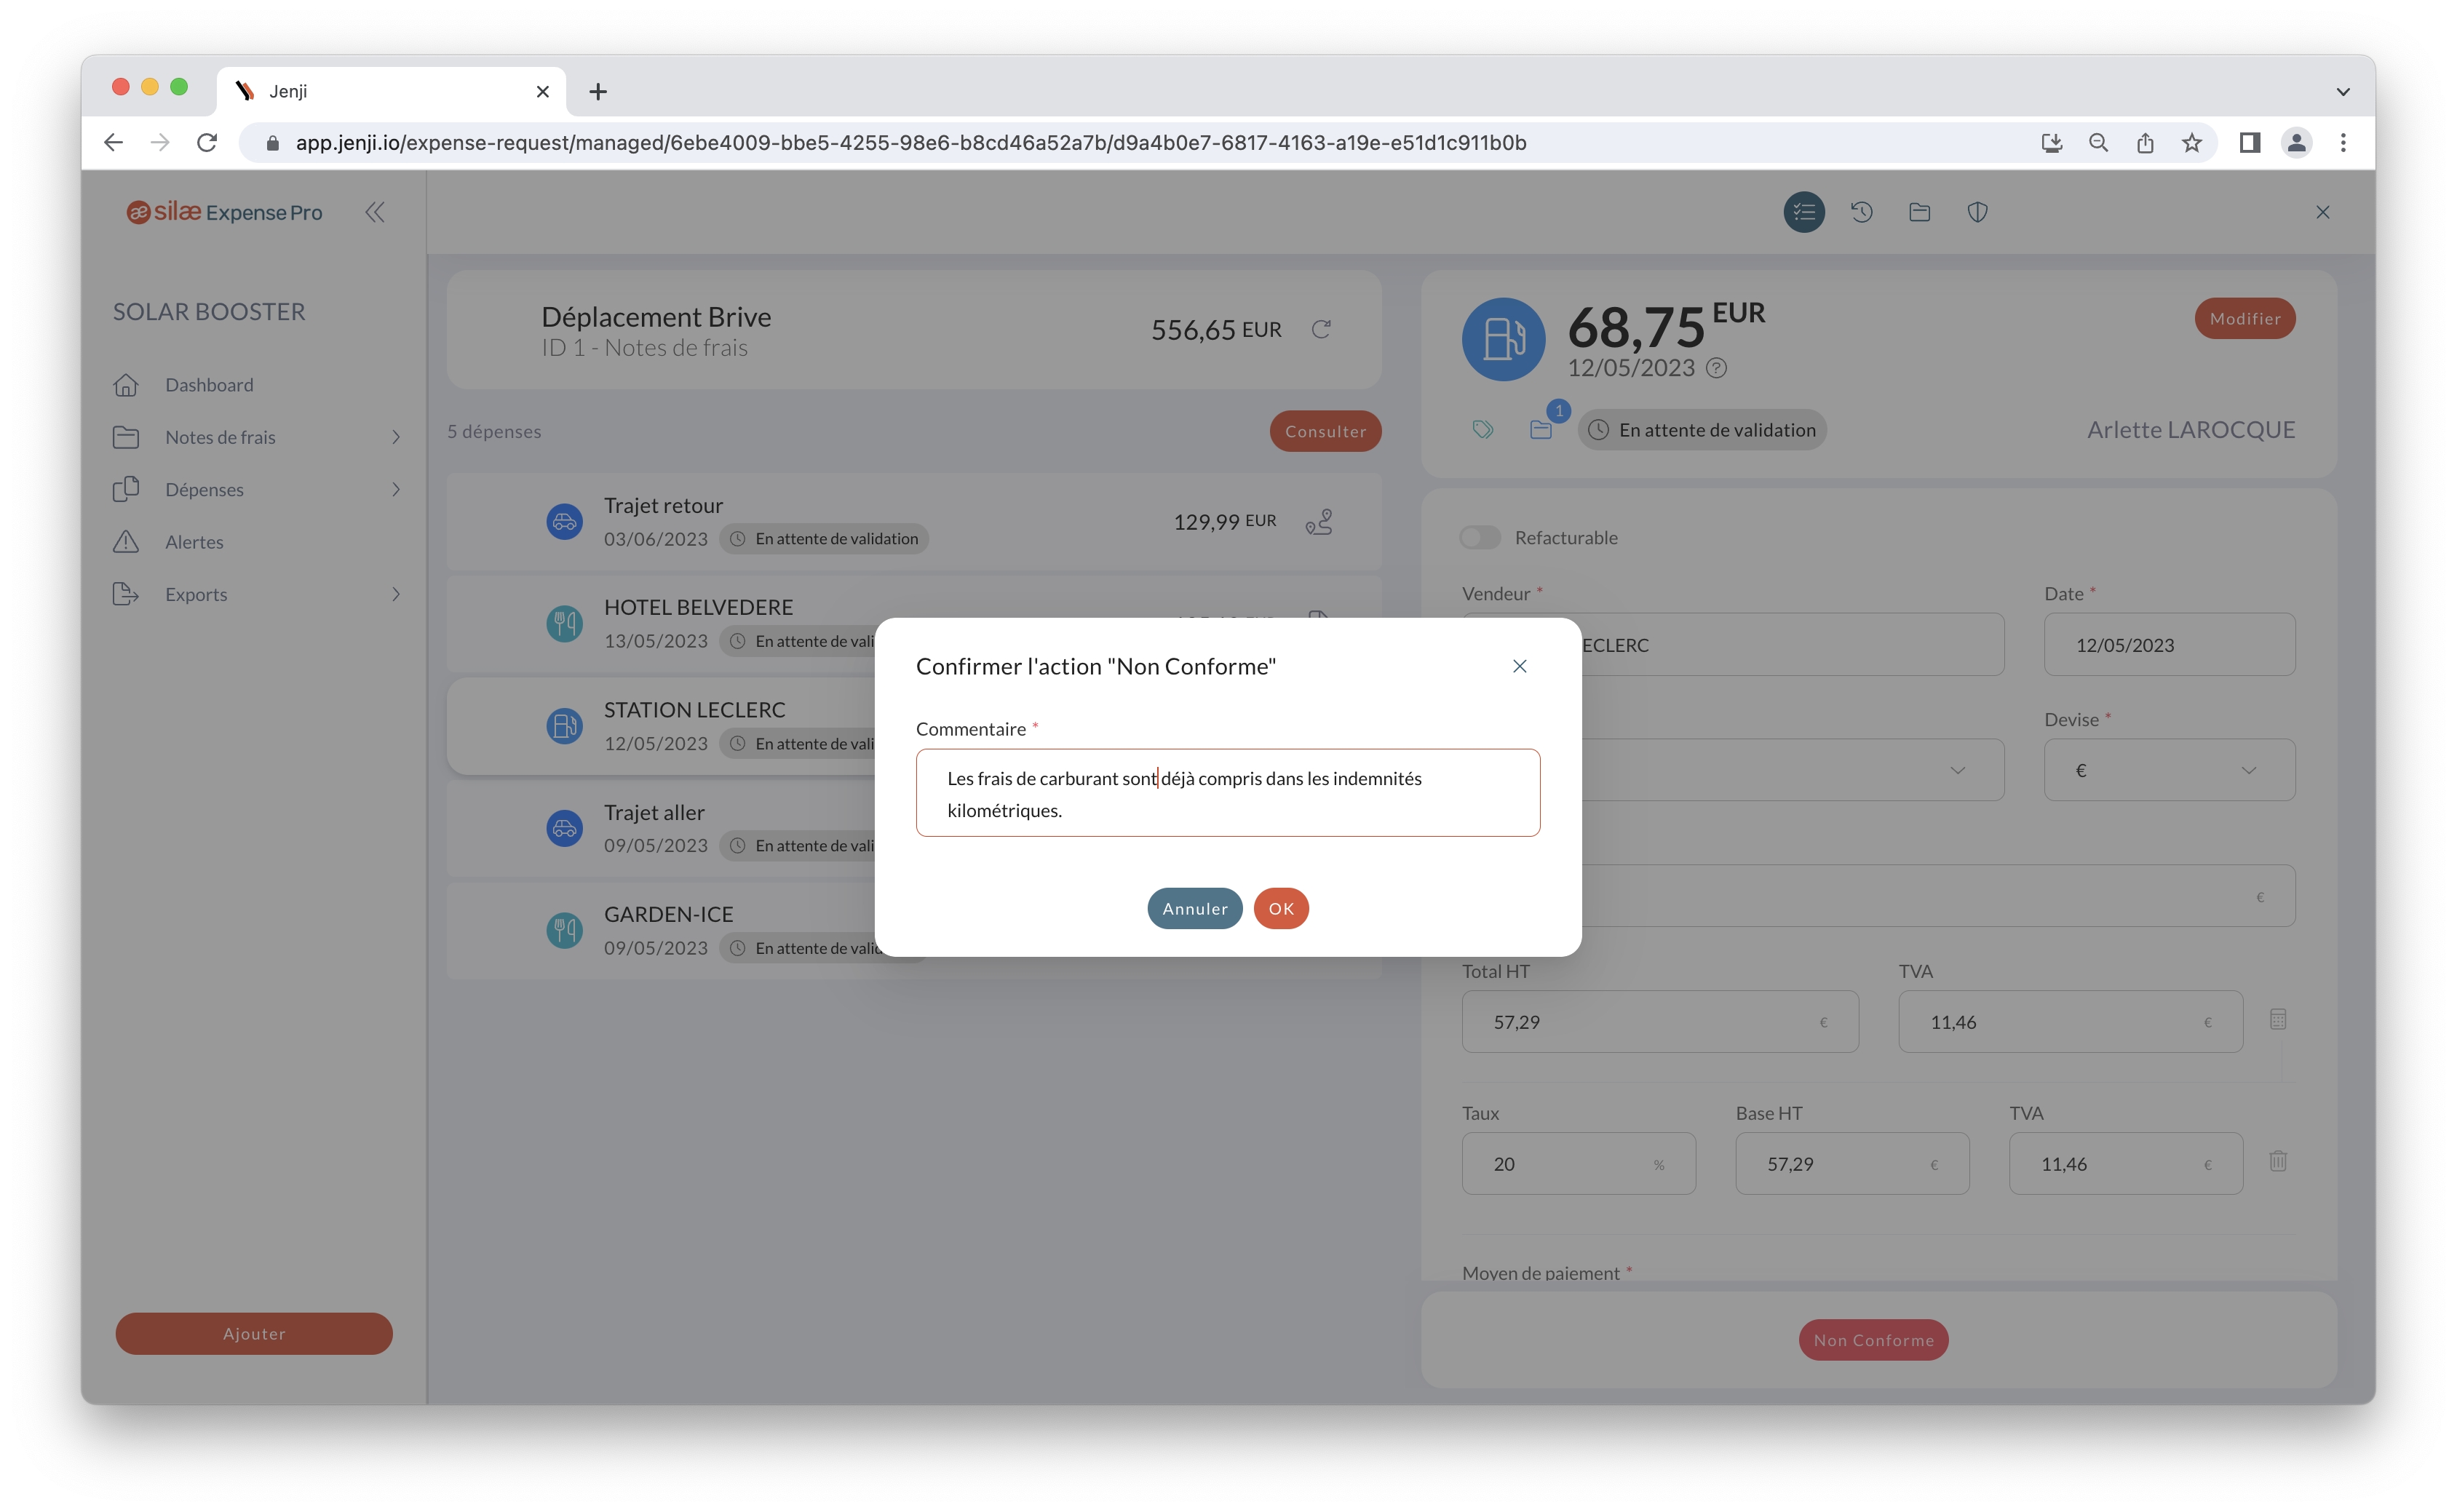Expand Dépenses submenu
The width and height of the screenshot is (2457, 1512).
396,490
